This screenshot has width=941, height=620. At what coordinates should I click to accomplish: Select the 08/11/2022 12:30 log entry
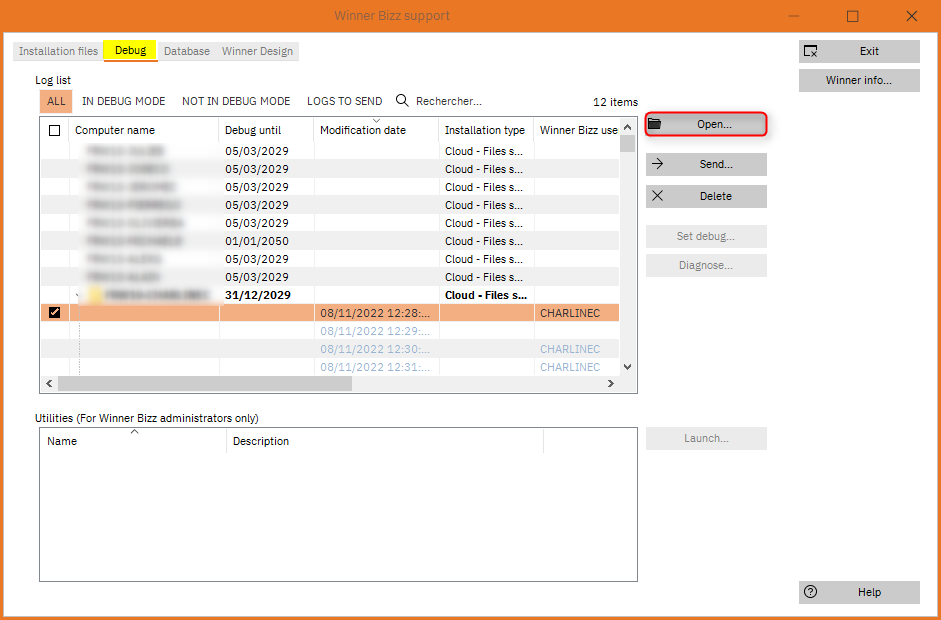[330, 349]
